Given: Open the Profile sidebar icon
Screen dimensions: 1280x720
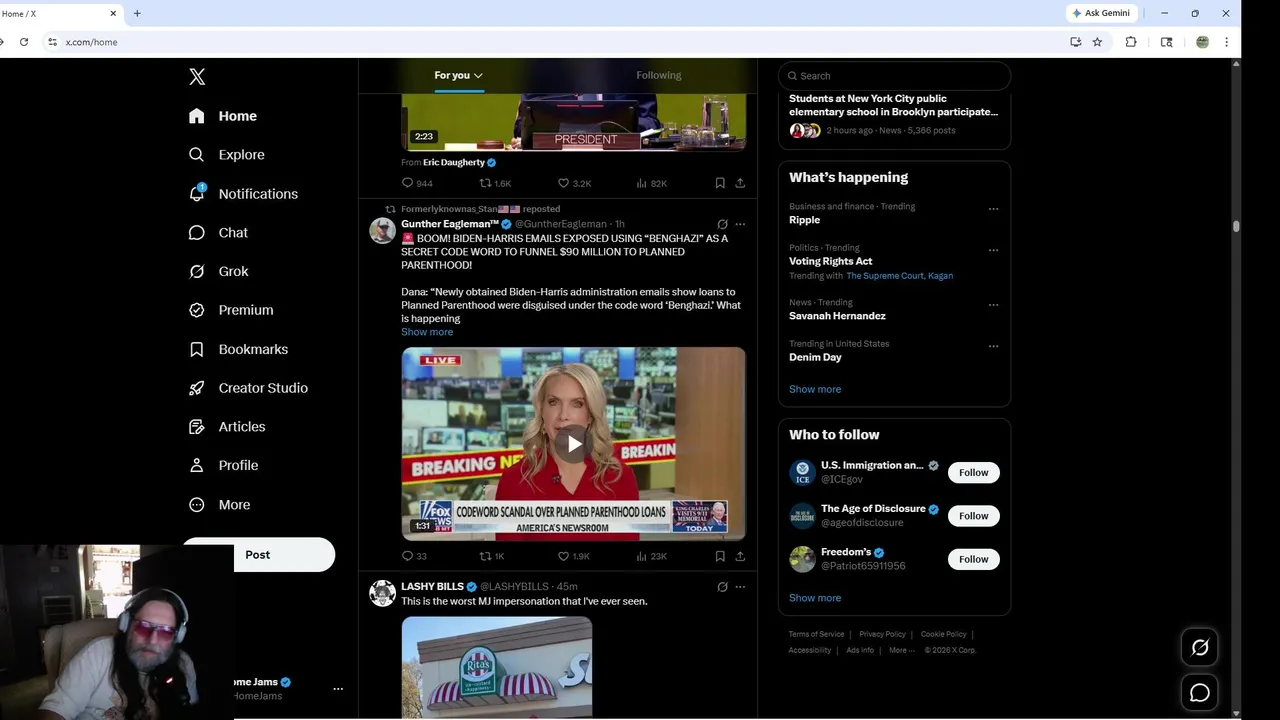Looking at the screenshot, I should (197, 466).
